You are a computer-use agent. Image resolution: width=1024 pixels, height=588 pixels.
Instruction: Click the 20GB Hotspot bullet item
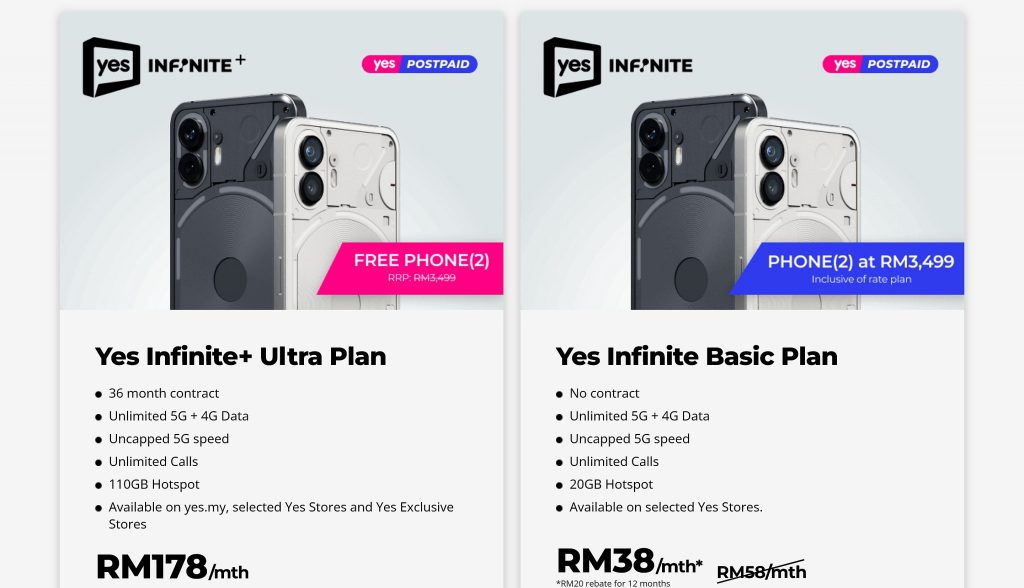coord(605,485)
